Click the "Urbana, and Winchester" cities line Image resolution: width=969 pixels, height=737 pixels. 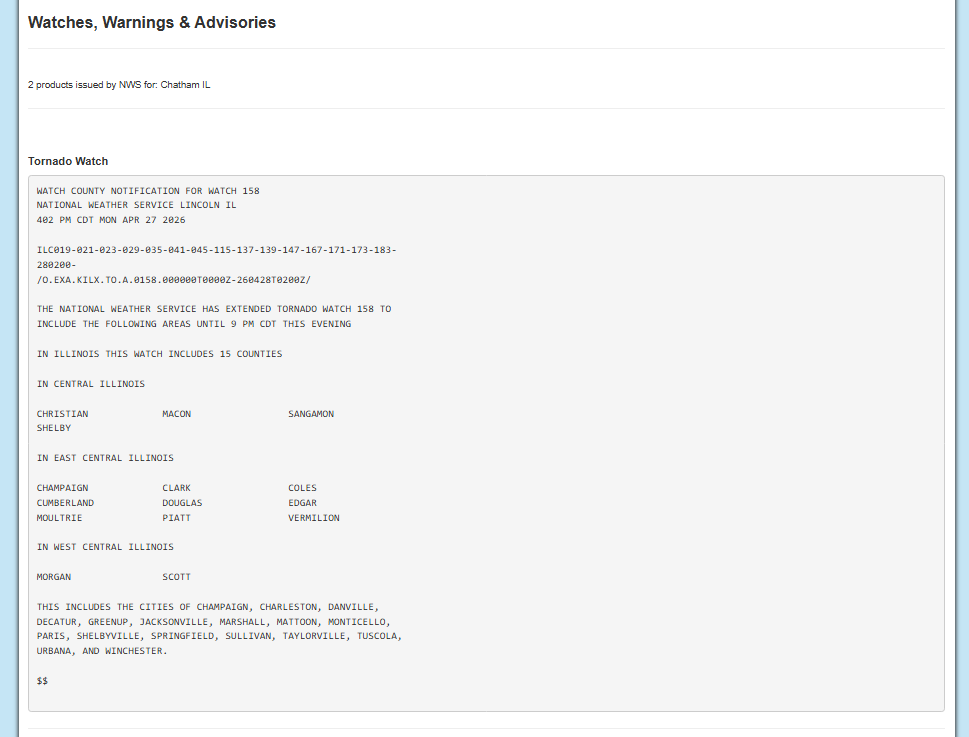(x=102, y=651)
